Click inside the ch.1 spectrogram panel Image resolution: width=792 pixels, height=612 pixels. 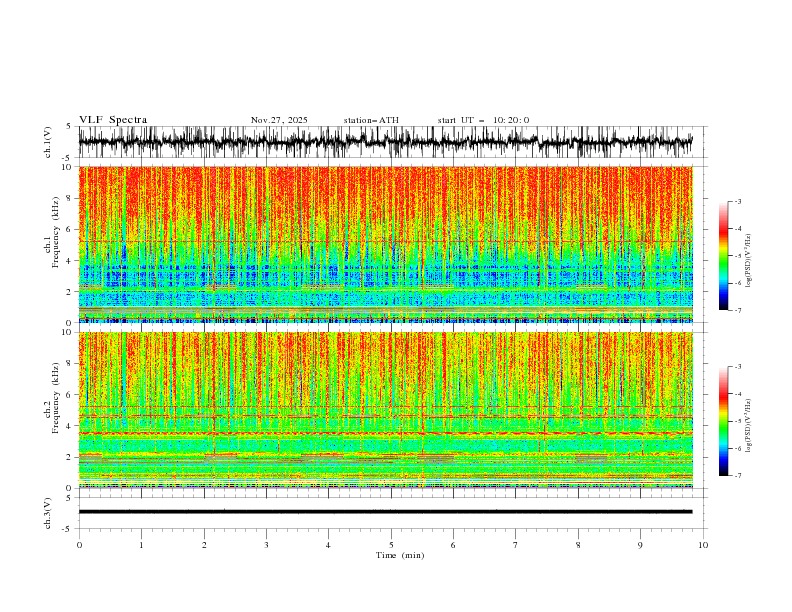tap(385, 244)
